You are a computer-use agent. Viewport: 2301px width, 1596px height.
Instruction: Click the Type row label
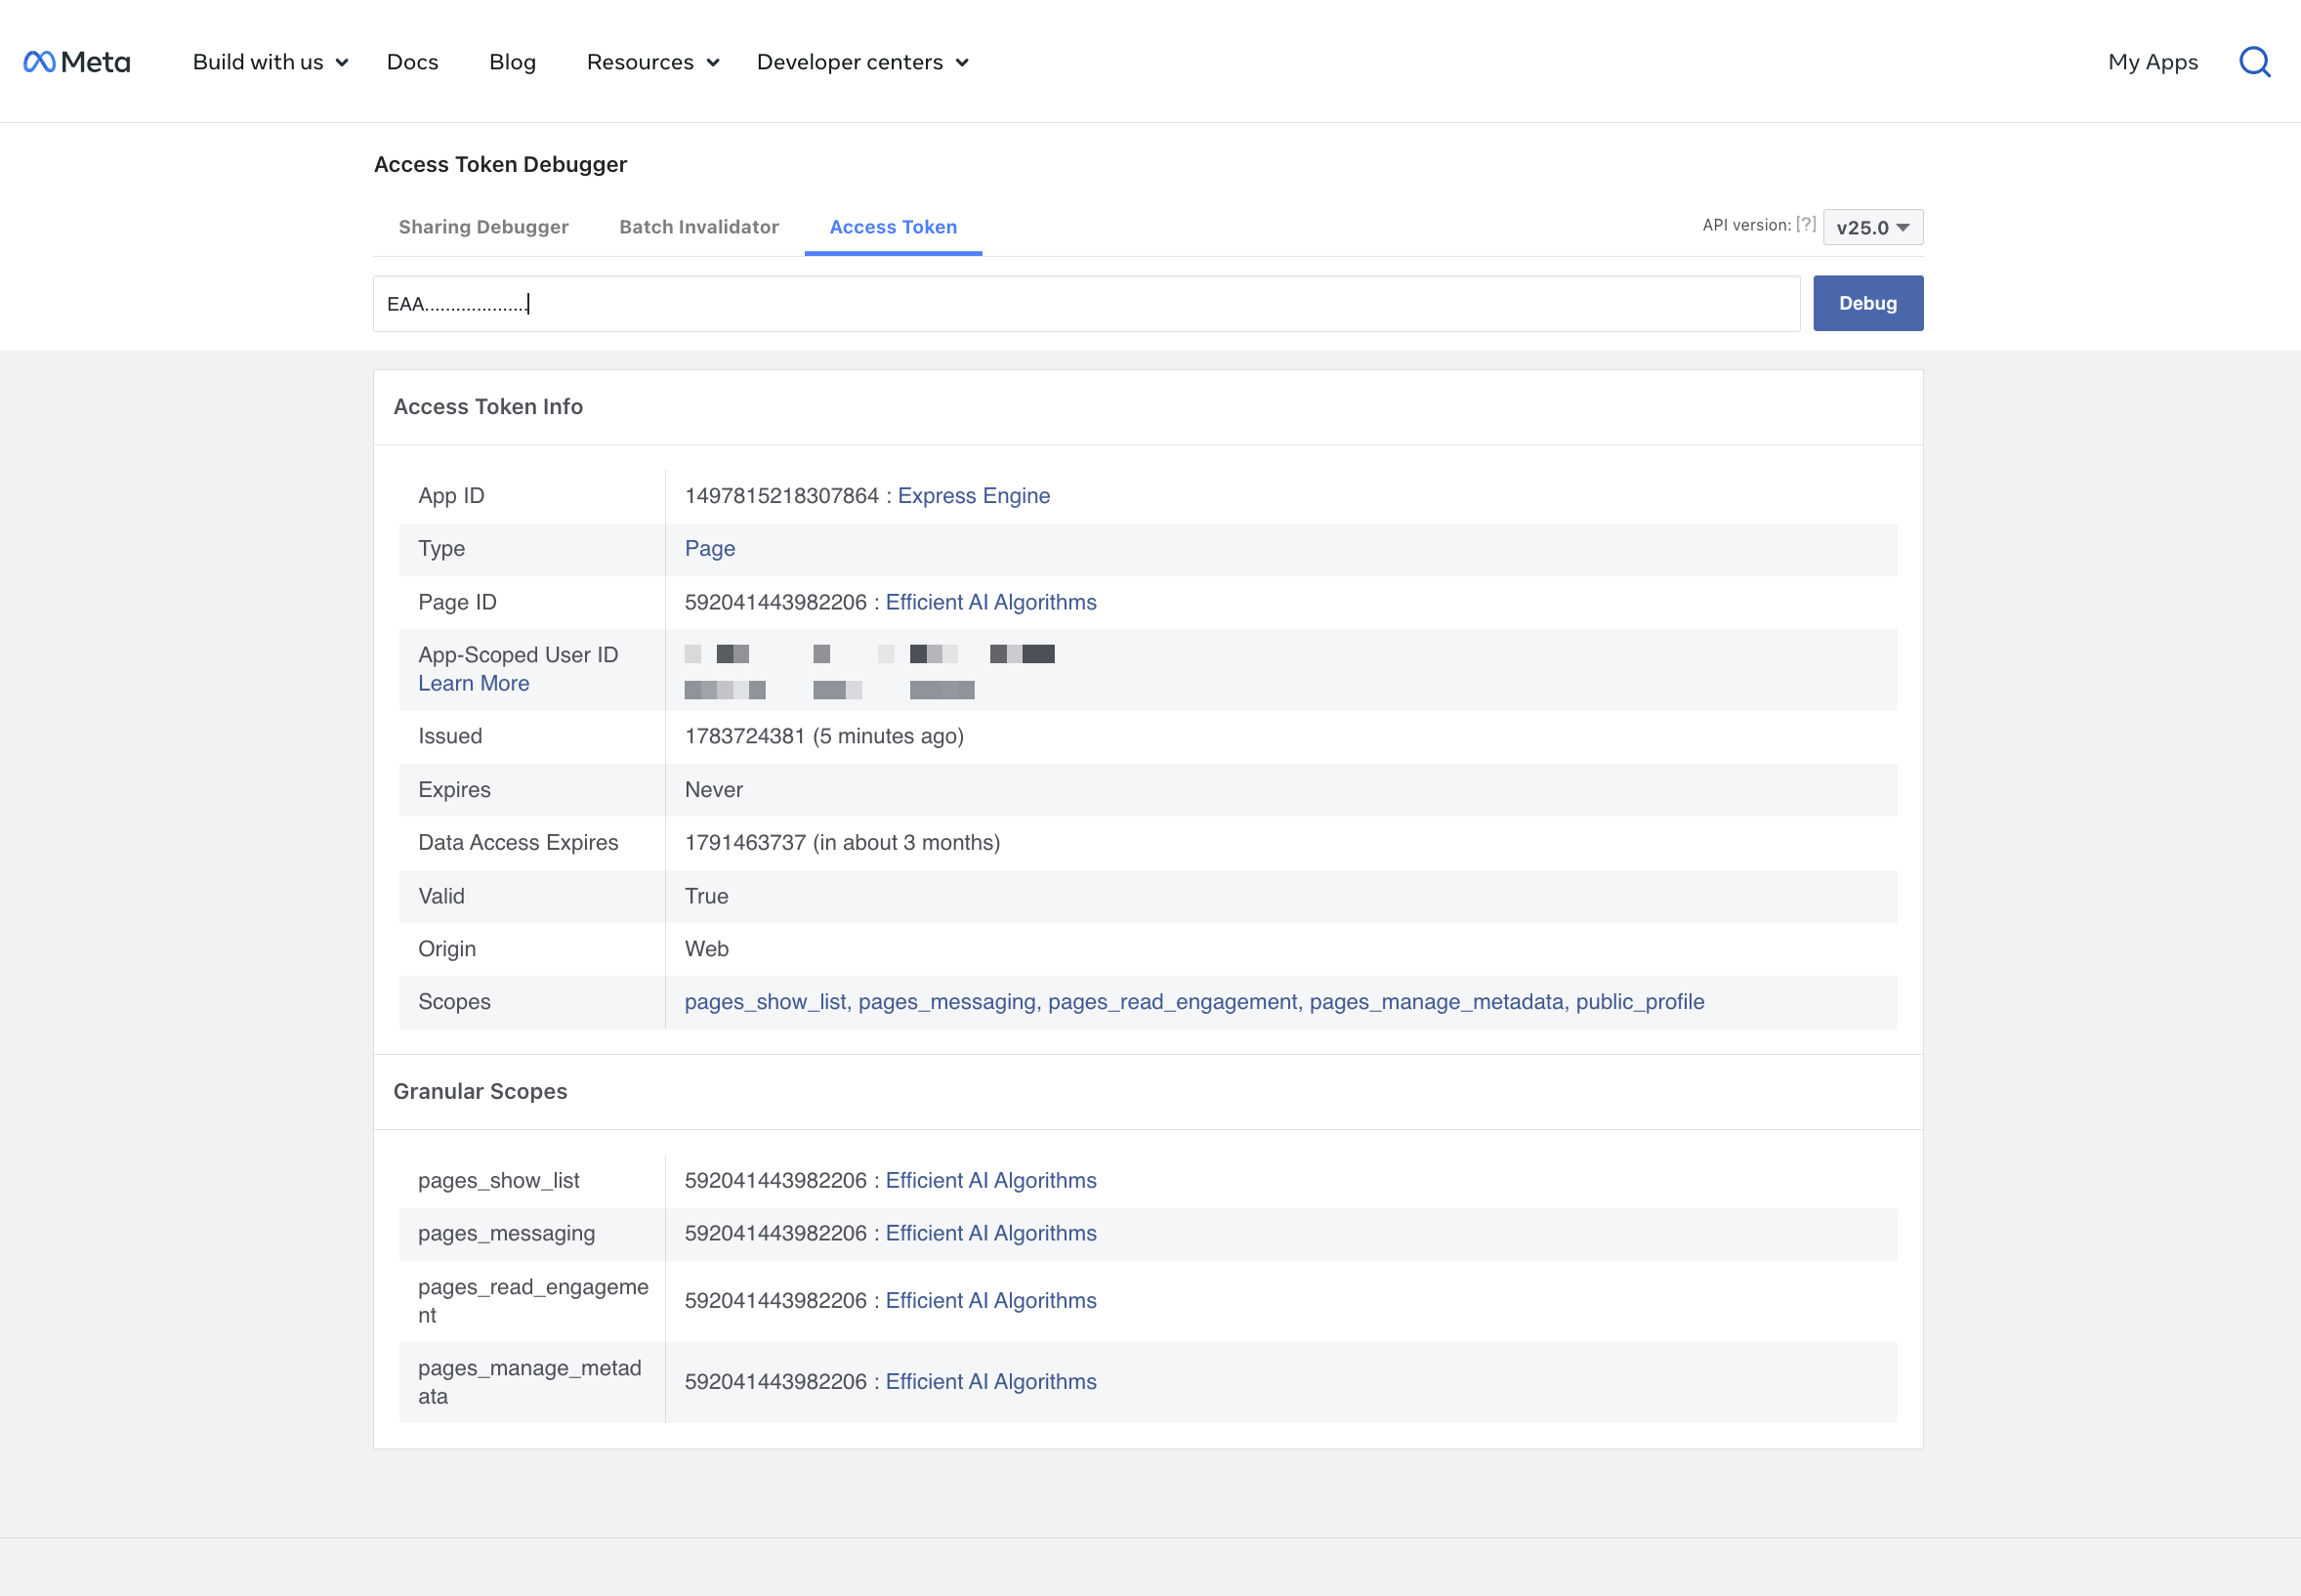coord(441,549)
